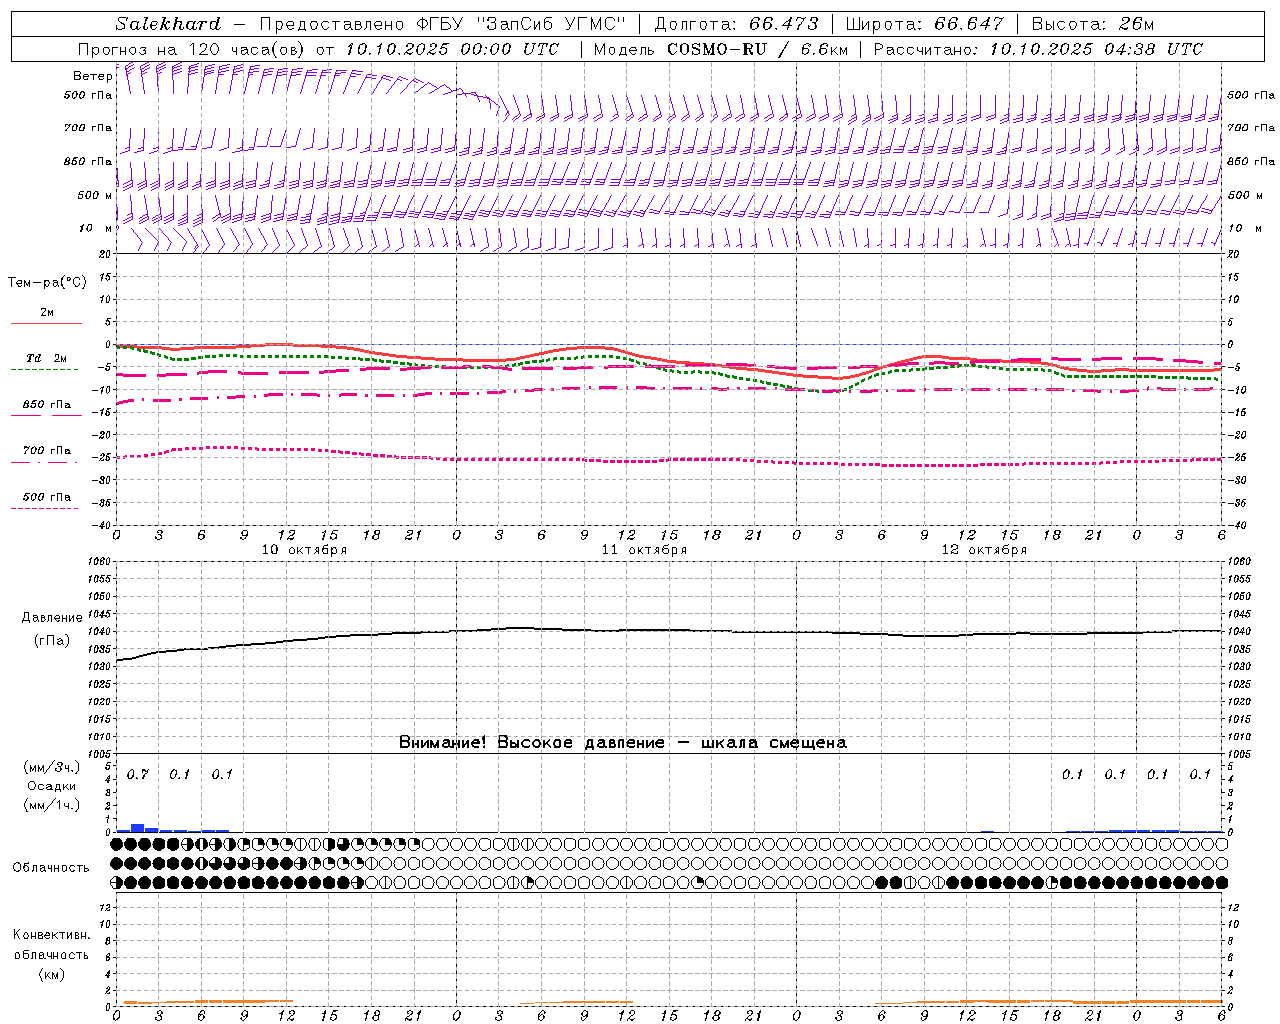This screenshot has height=1024, width=1280.
Task: Click the '(мм/1ч.)' precipitation unit label
Action: pyautogui.click(x=52, y=805)
